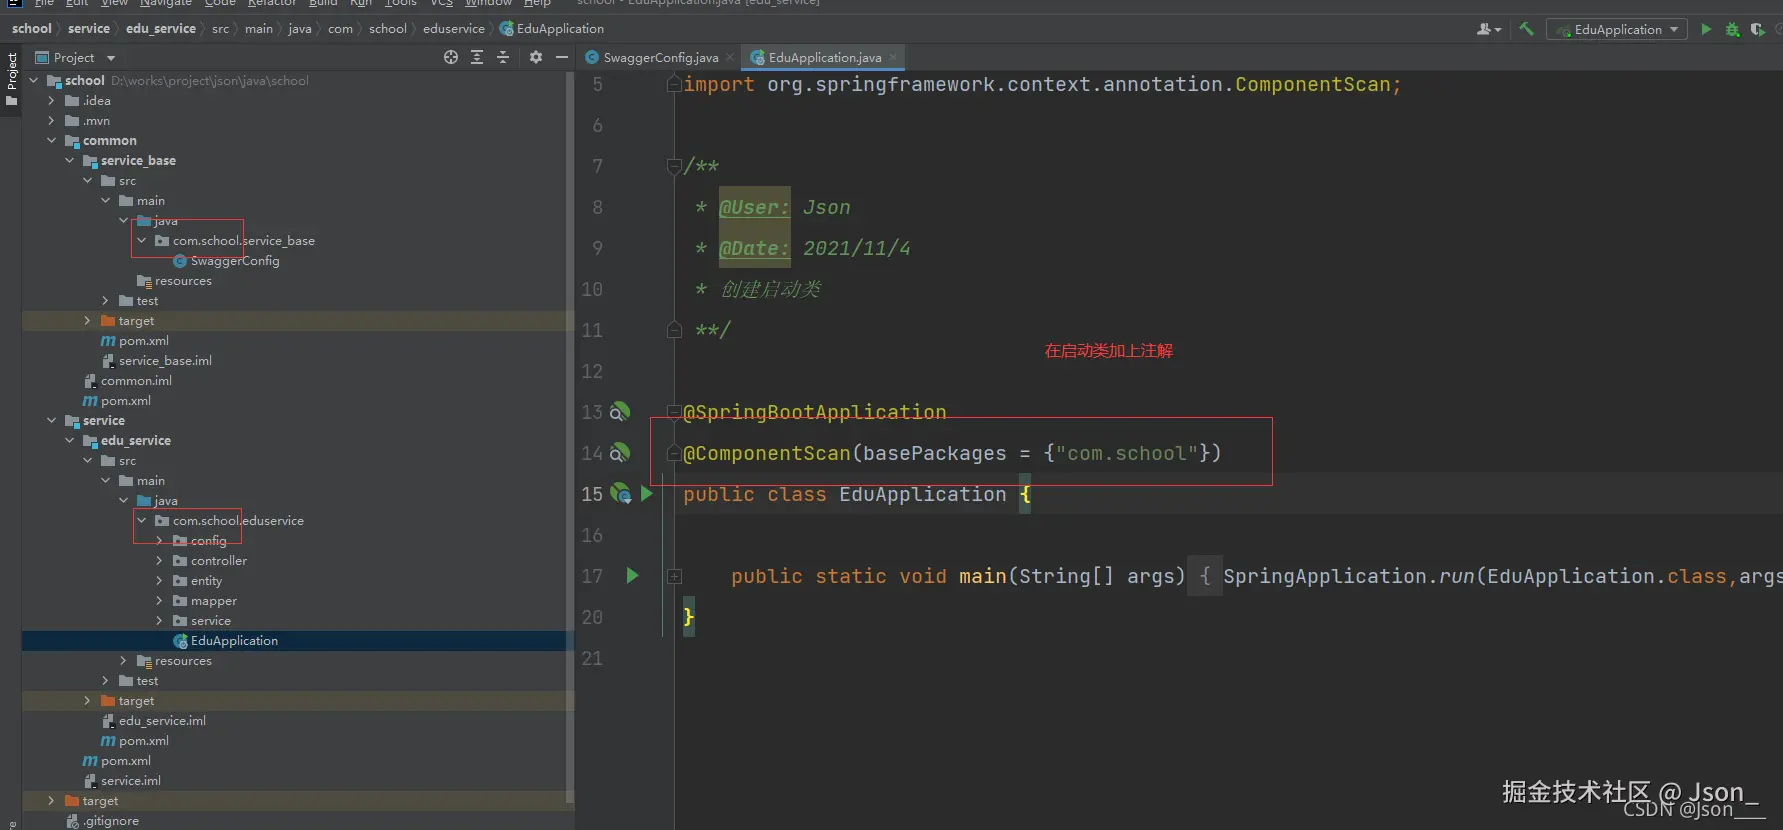The height and width of the screenshot is (830, 1783).
Task: Click the Build Project hammer icon
Action: pyautogui.click(x=1526, y=29)
